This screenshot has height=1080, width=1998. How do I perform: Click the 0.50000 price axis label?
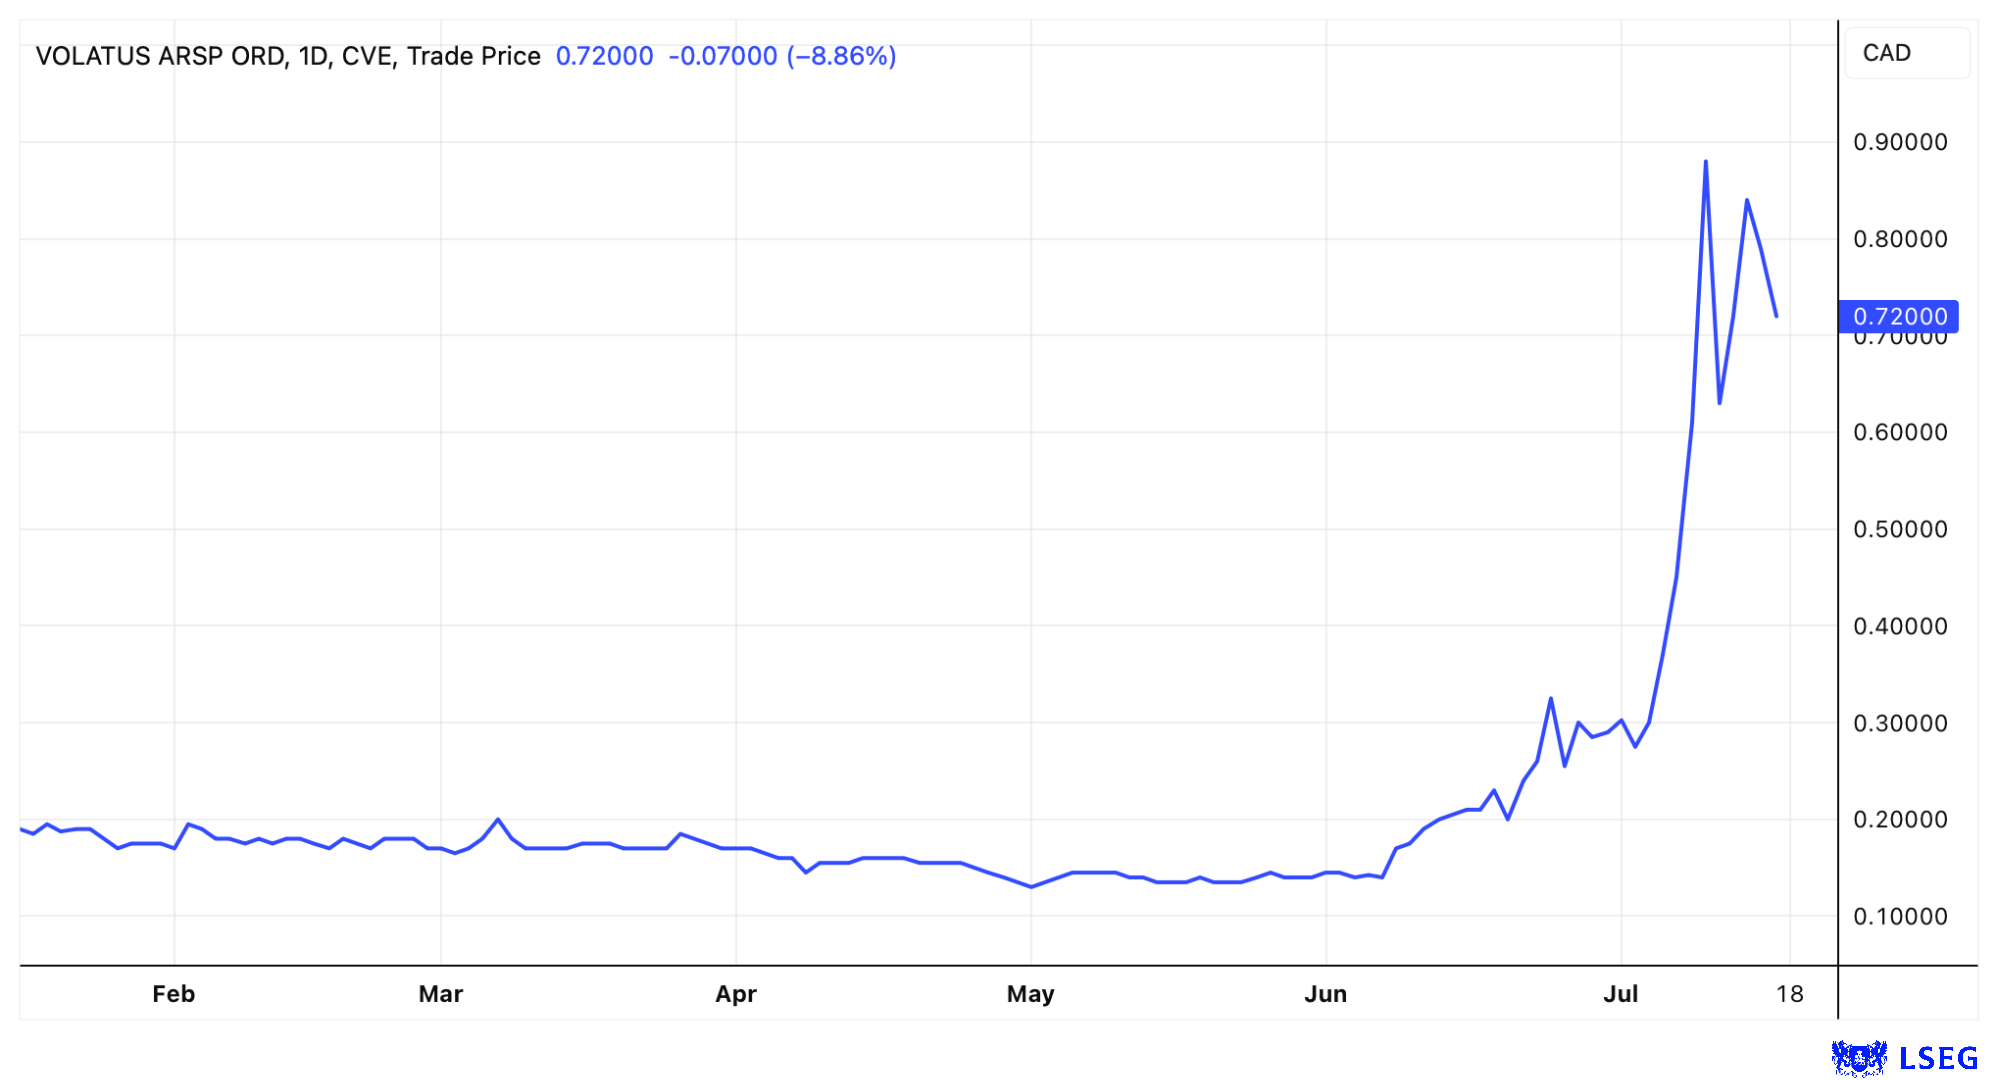click(x=1900, y=529)
